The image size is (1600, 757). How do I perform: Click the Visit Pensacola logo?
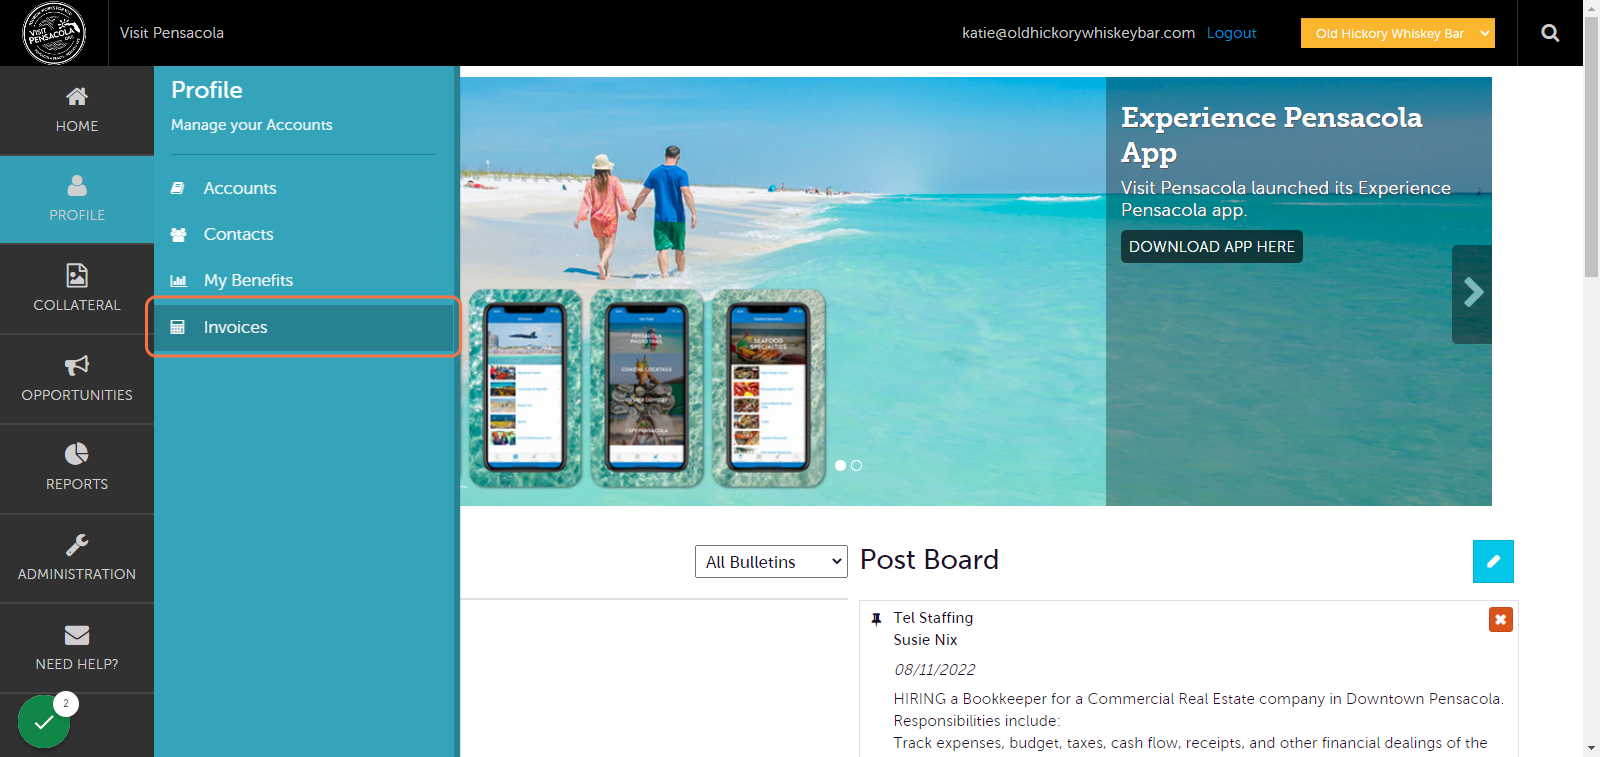point(54,33)
